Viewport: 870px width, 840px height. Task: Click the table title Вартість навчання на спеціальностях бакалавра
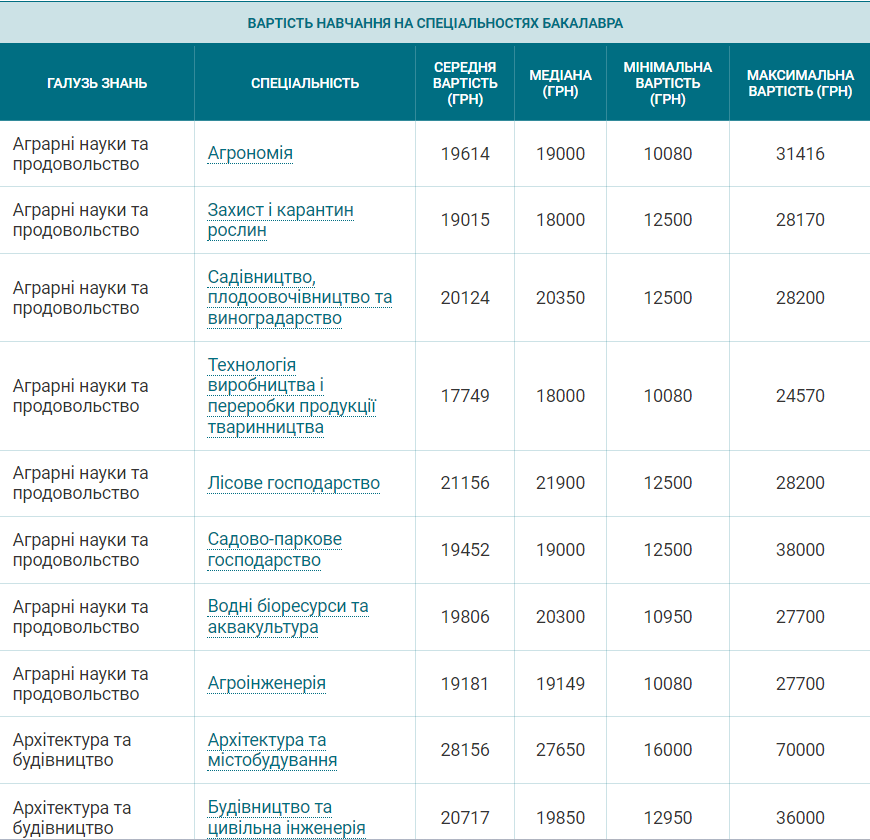[x=435, y=22]
